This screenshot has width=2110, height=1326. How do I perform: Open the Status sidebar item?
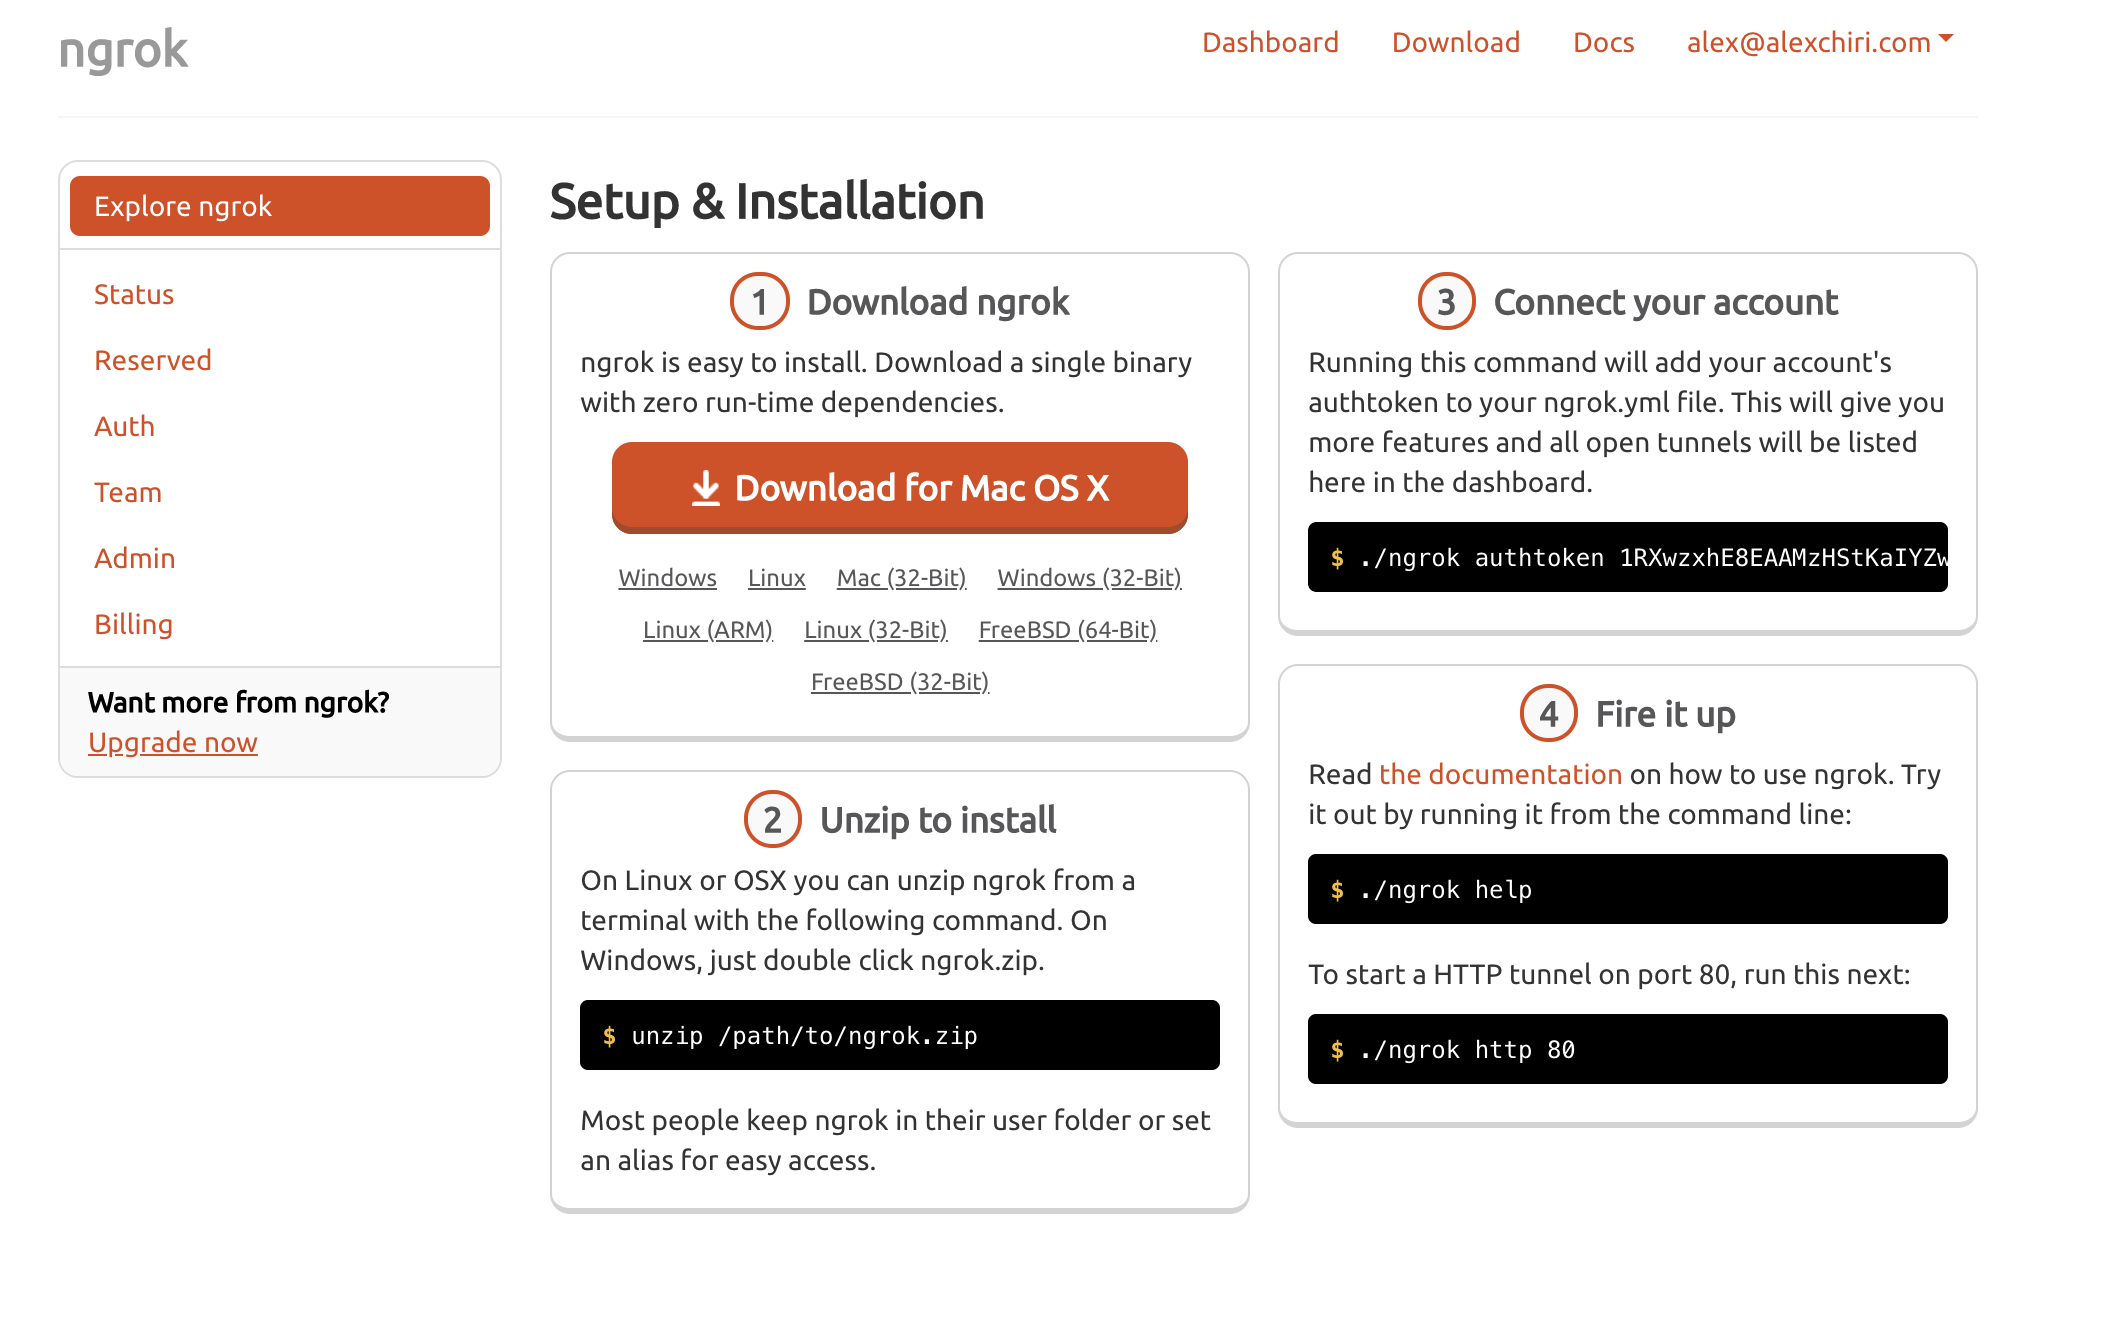point(134,294)
